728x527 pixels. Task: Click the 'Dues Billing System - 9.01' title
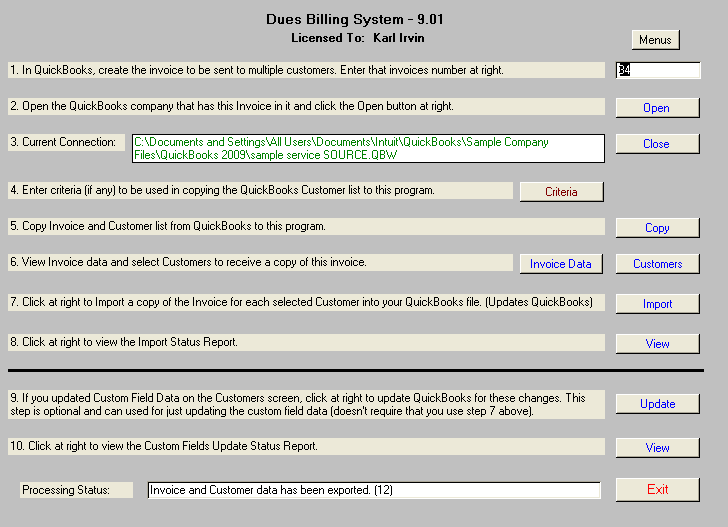(x=355, y=20)
